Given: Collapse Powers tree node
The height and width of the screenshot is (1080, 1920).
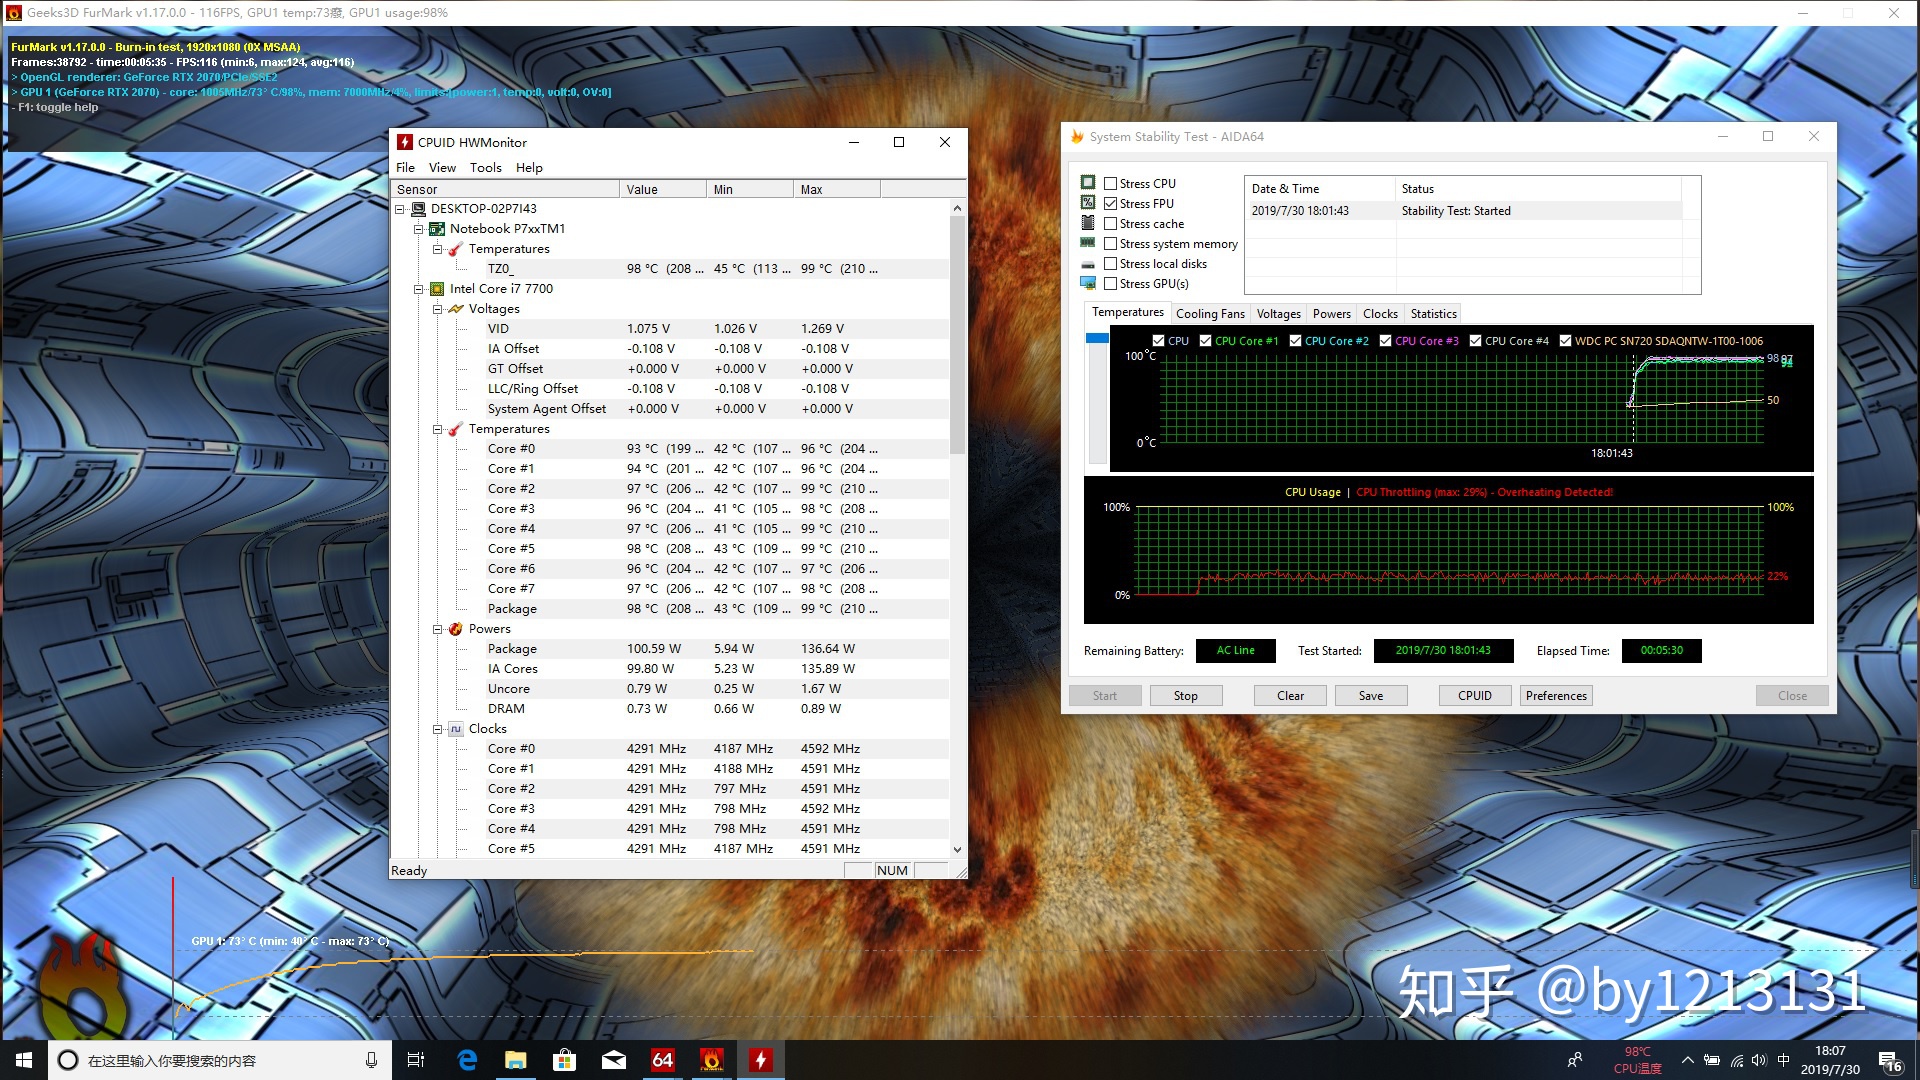Looking at the screenshot, I should 437,629.
